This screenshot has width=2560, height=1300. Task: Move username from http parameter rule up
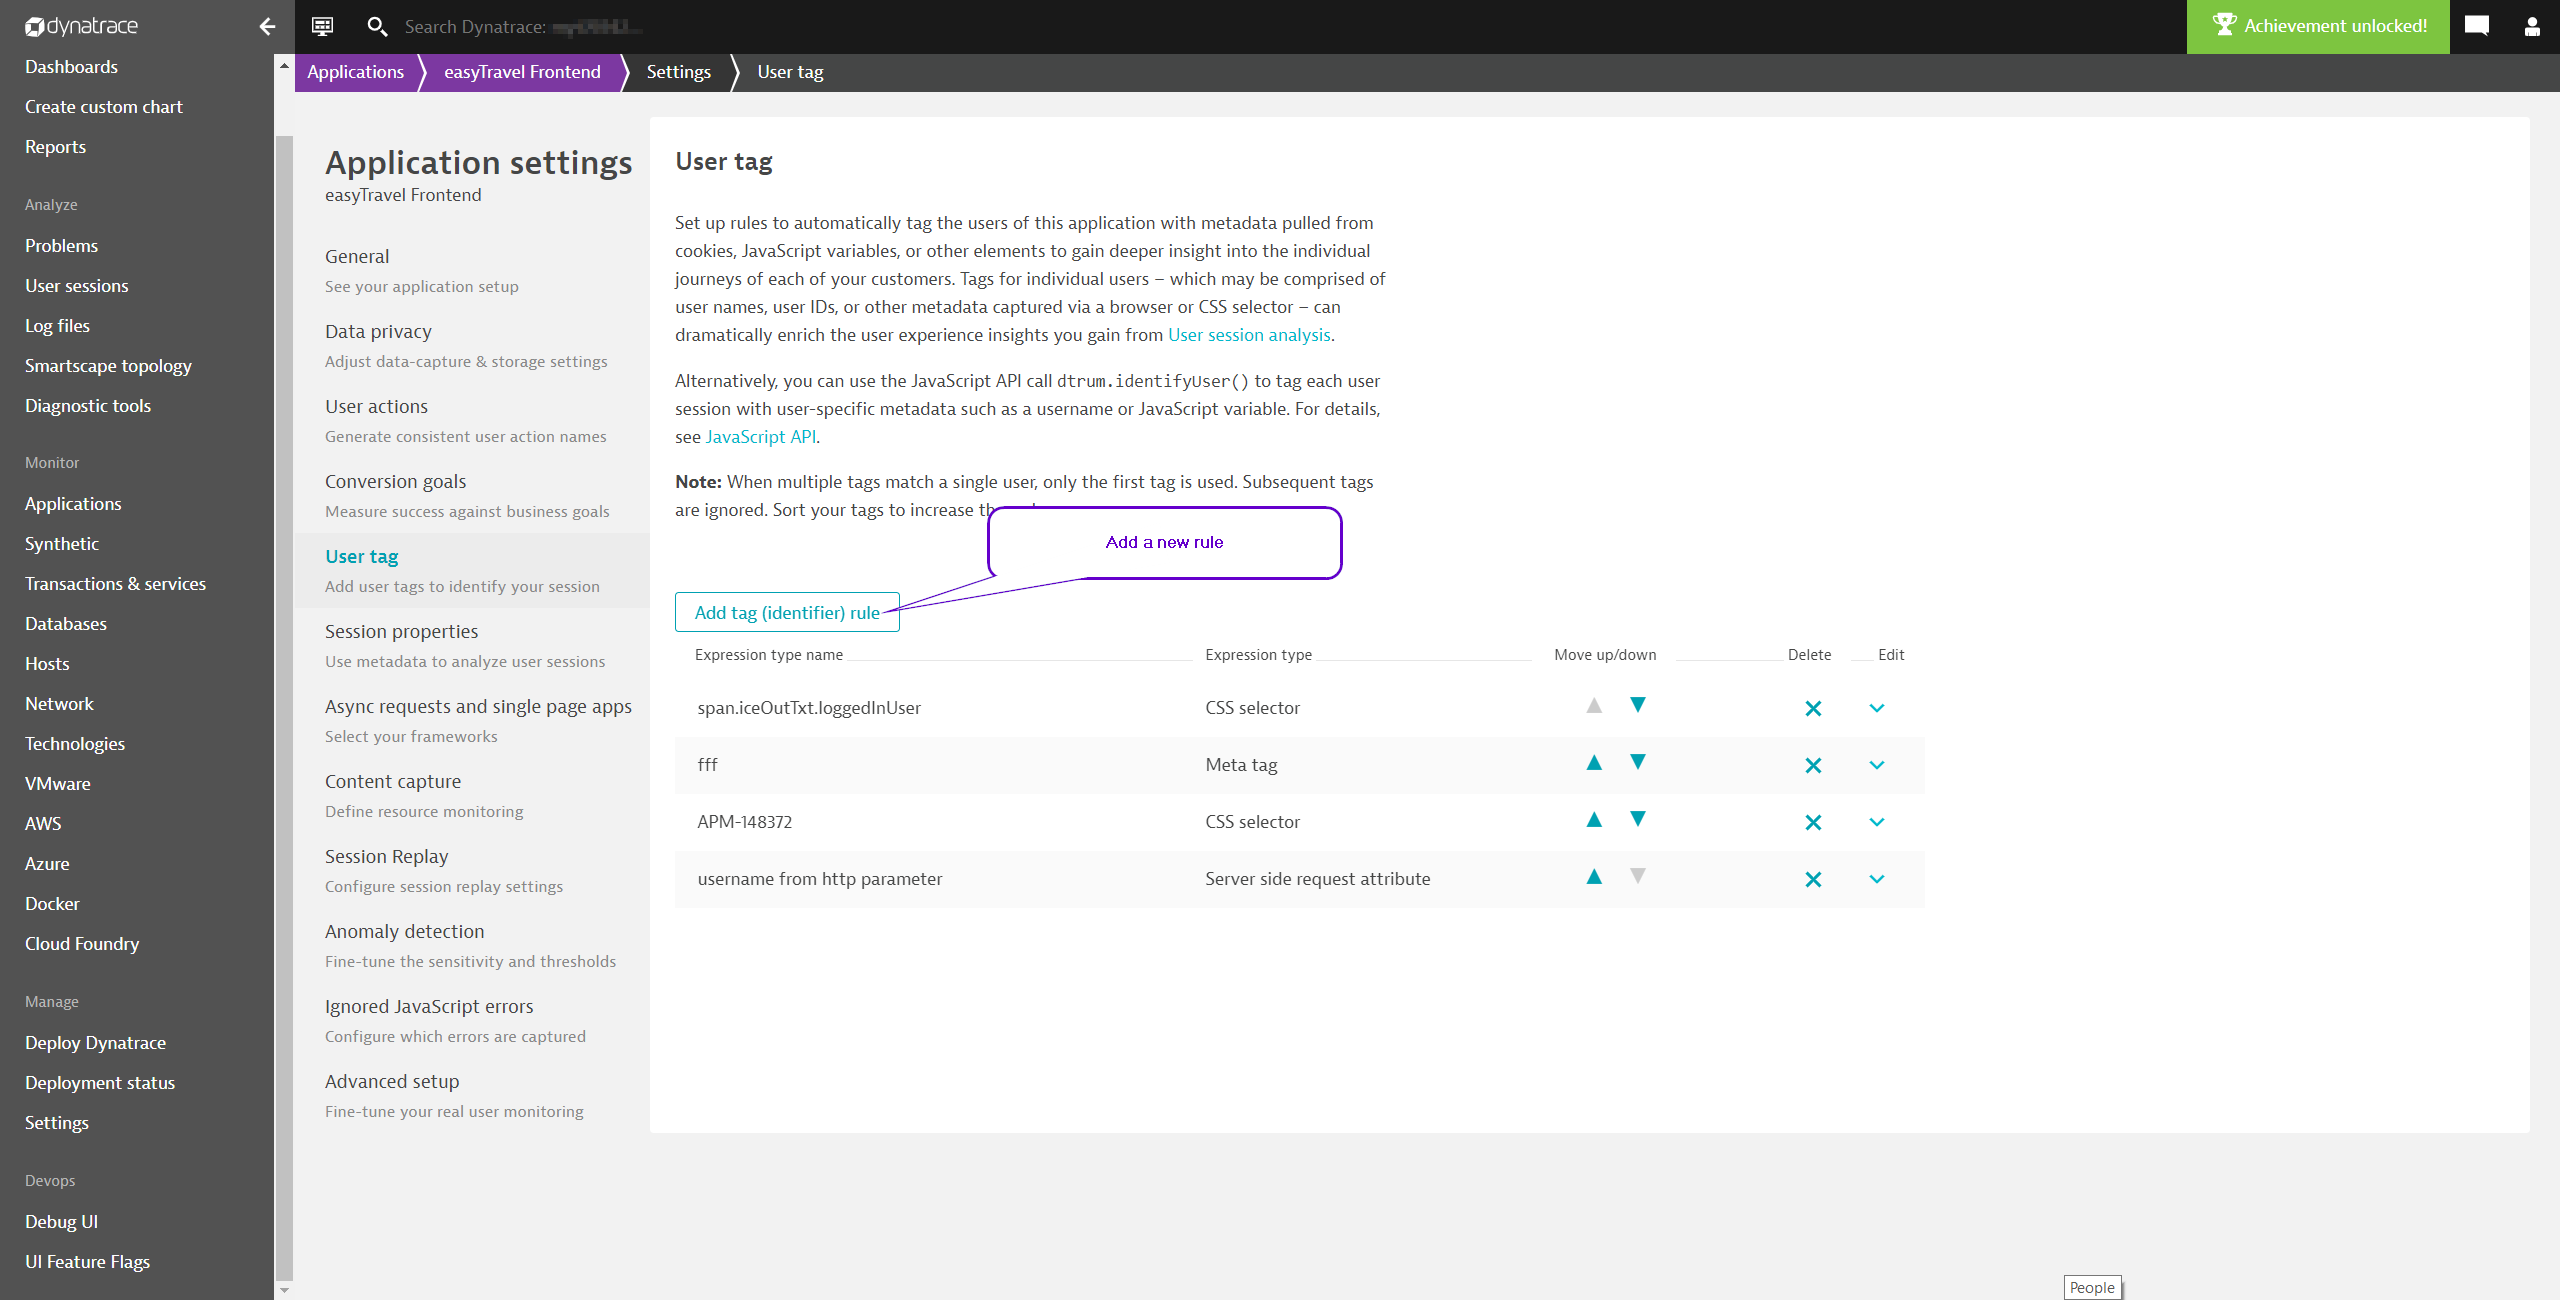tap(1594, 877)
